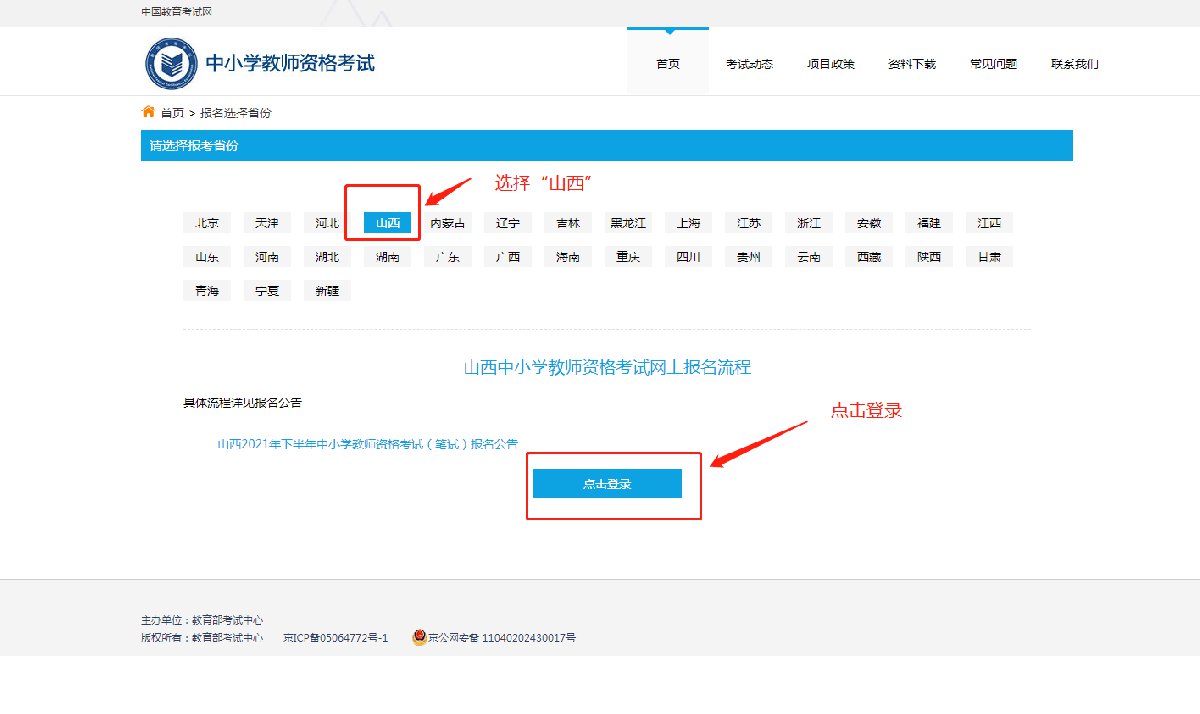Viewport: 1200px width, 714px height.
Task: Select province 江西
Action: point(989,223)
